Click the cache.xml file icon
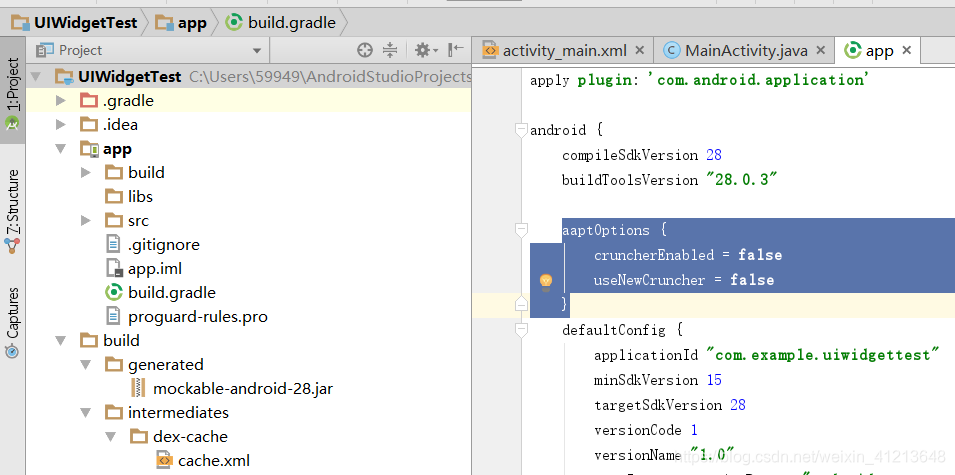The image size is (955, 475). point(164,460)
